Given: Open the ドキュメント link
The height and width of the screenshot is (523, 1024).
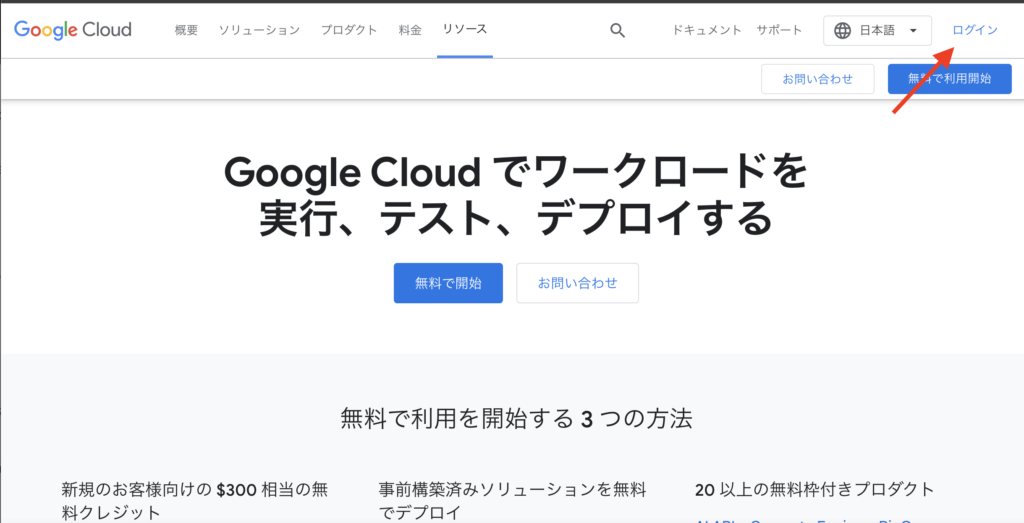Looking at the screenshot, I should pyautogui.click(x=707, y=30).
